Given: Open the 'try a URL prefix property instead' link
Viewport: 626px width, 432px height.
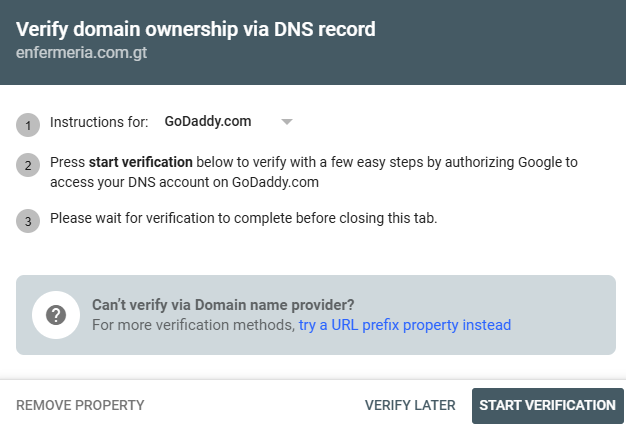Looking at the screenshot, I should 404,325.
